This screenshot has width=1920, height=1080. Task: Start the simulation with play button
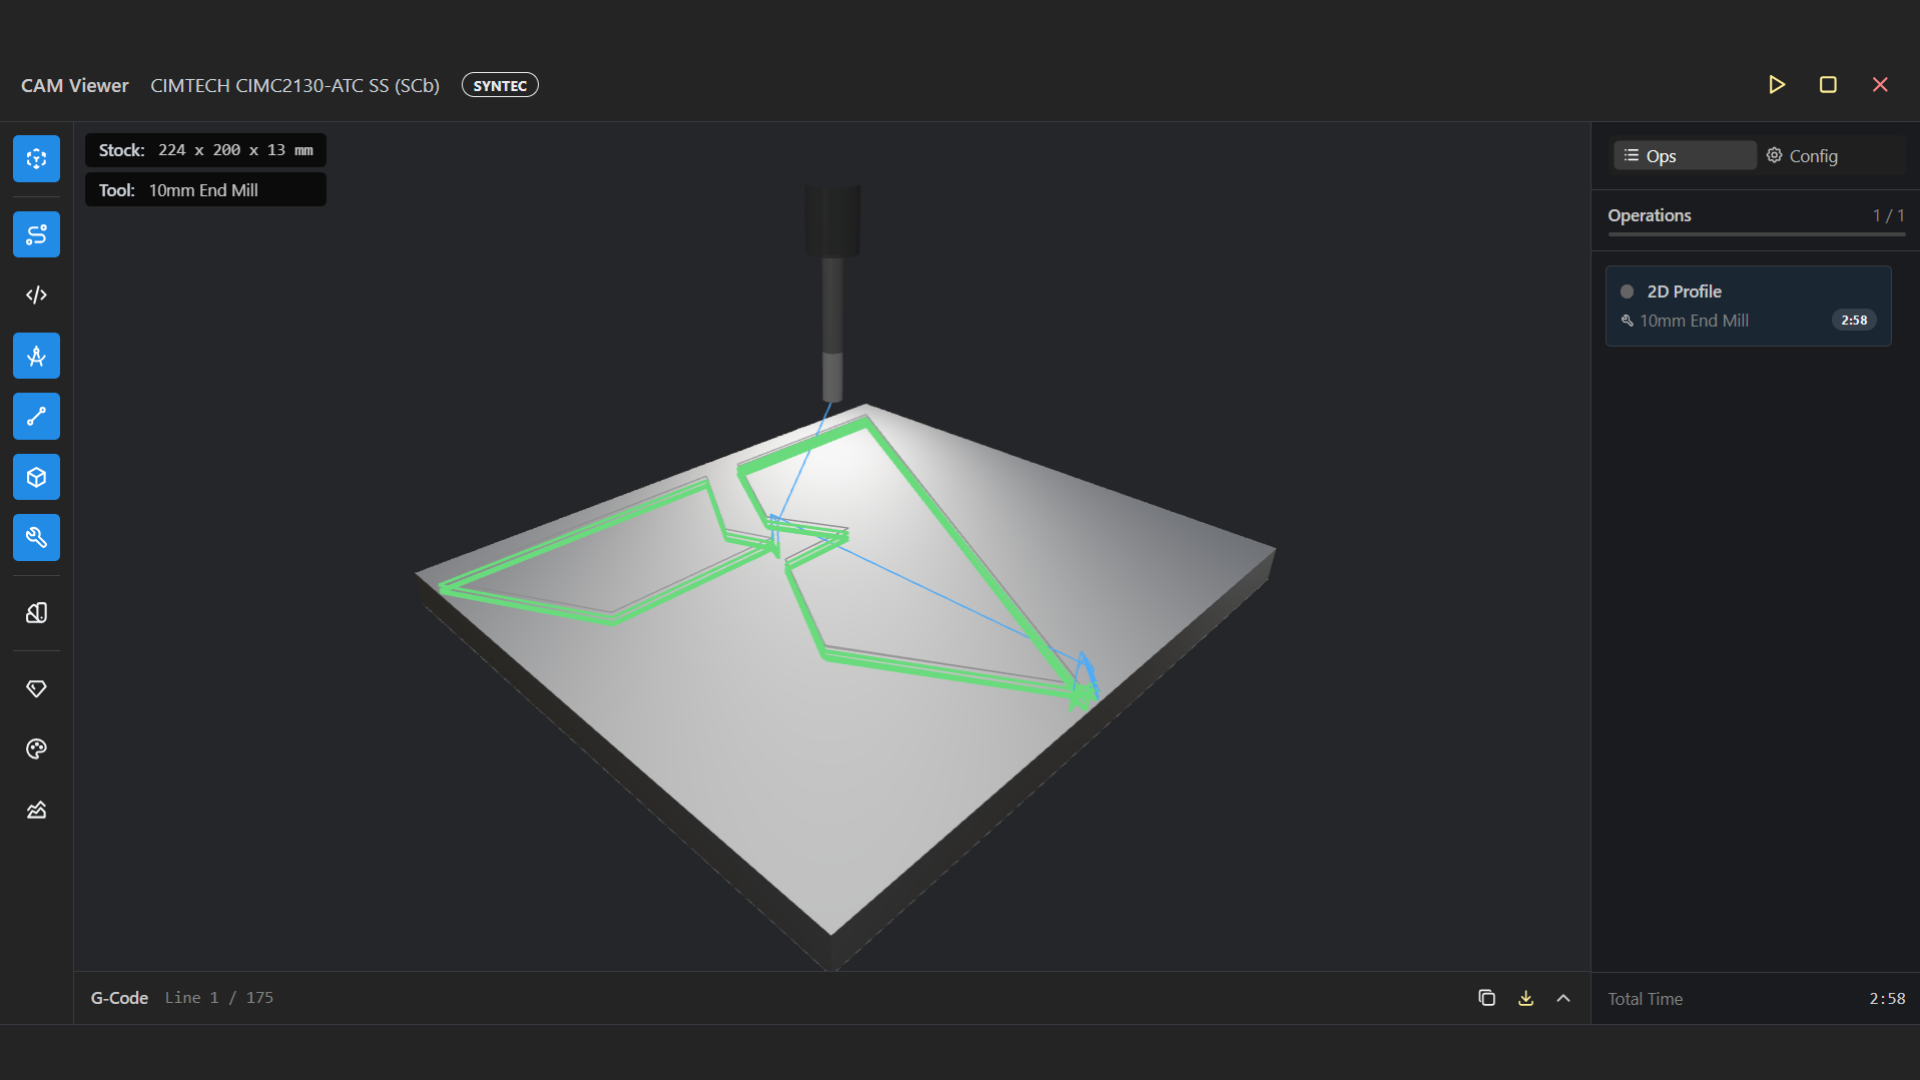[1776, 85]
